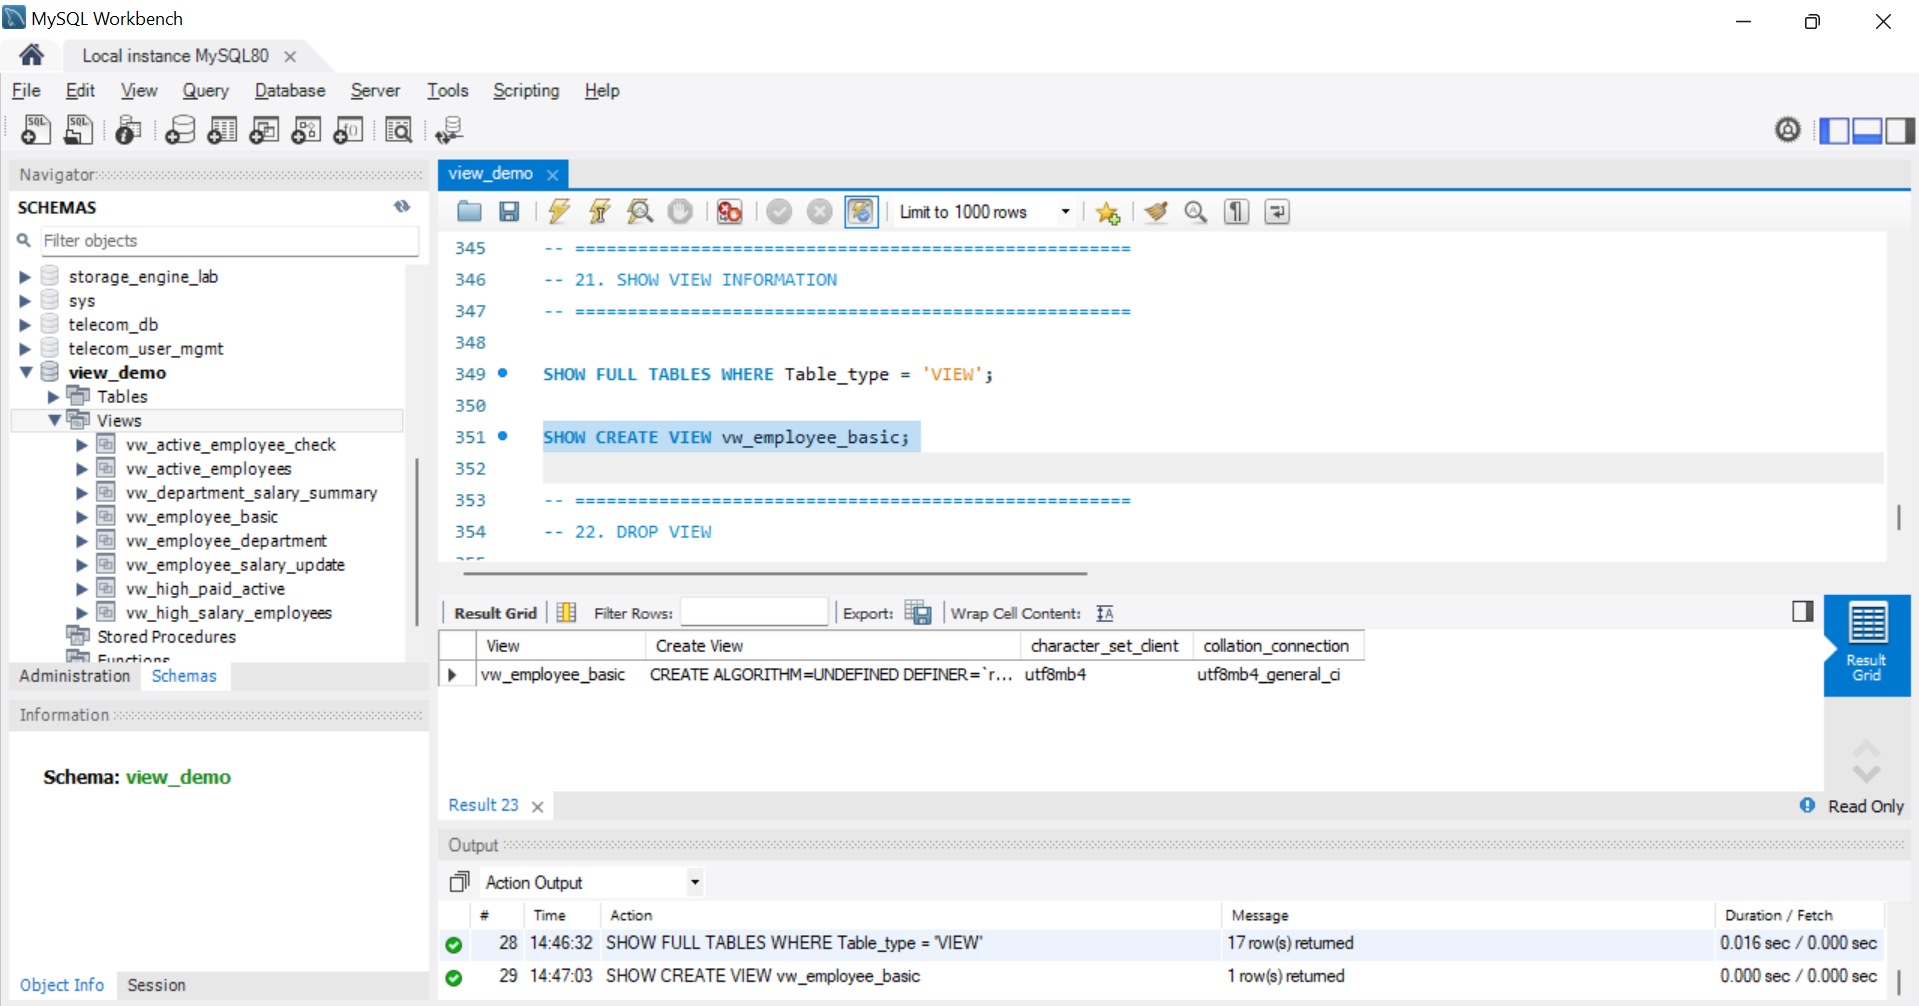This screenshot has width=1919, height=1006.
Task: Commit the current transaction
Action: click(x=780, y=212)
